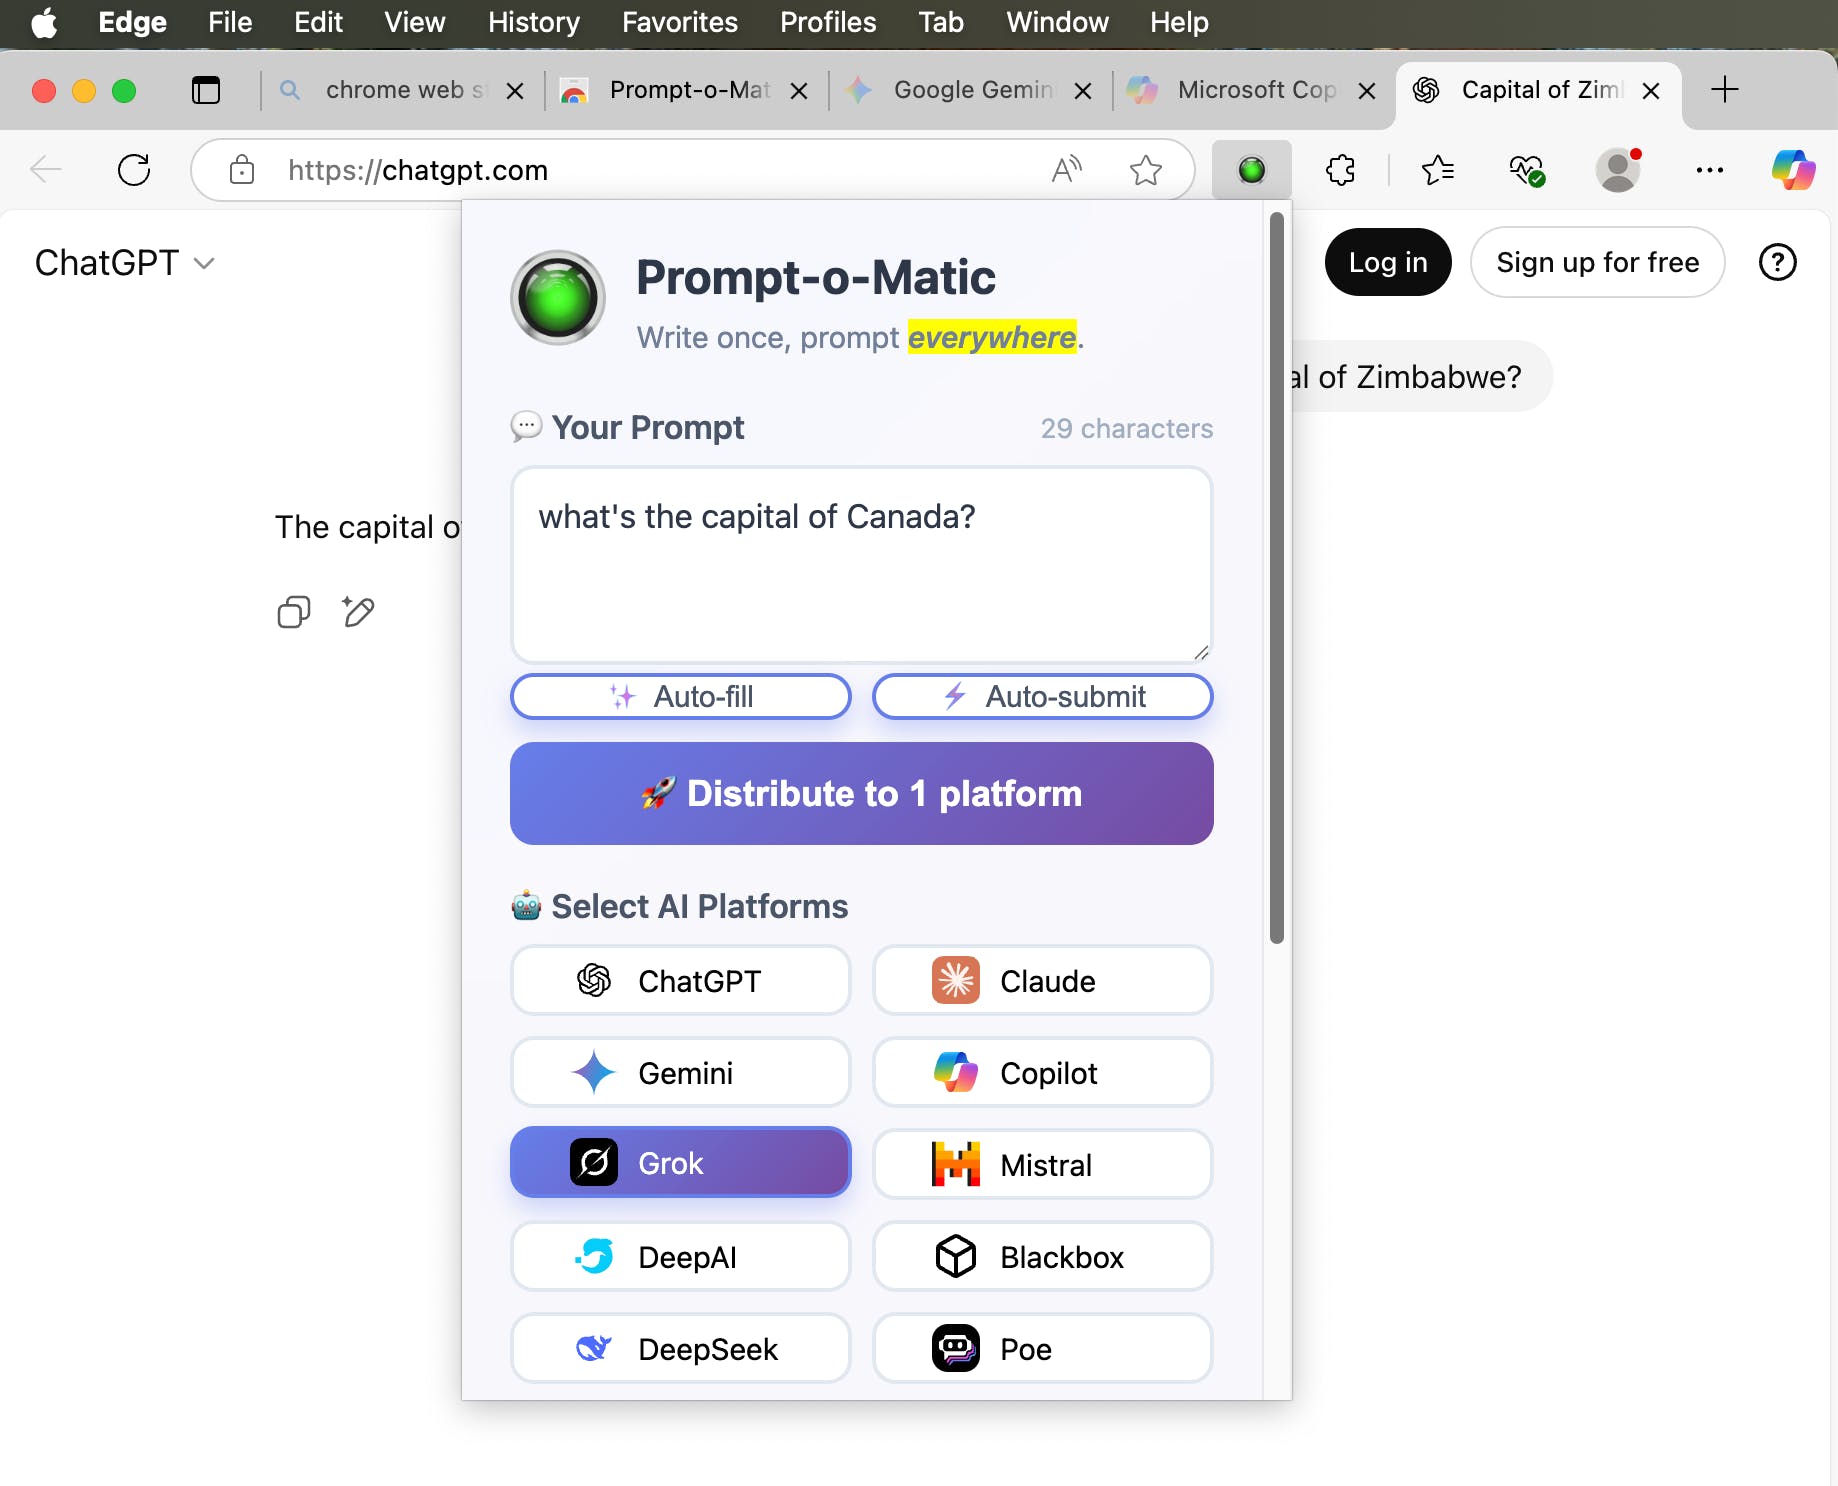
Task: Click the Prompt-o-Matic green orb logo
Action: (x=558, y=298)
